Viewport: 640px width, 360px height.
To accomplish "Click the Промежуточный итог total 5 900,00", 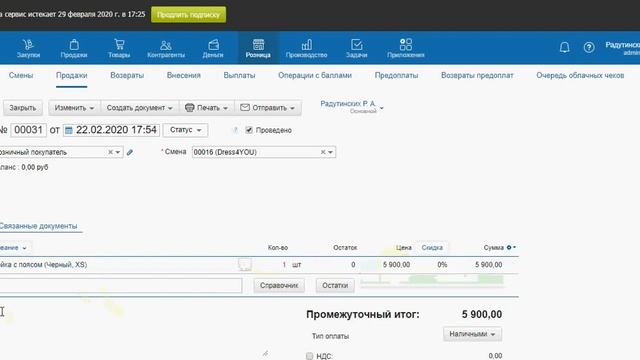I will [x=482, y=314].
